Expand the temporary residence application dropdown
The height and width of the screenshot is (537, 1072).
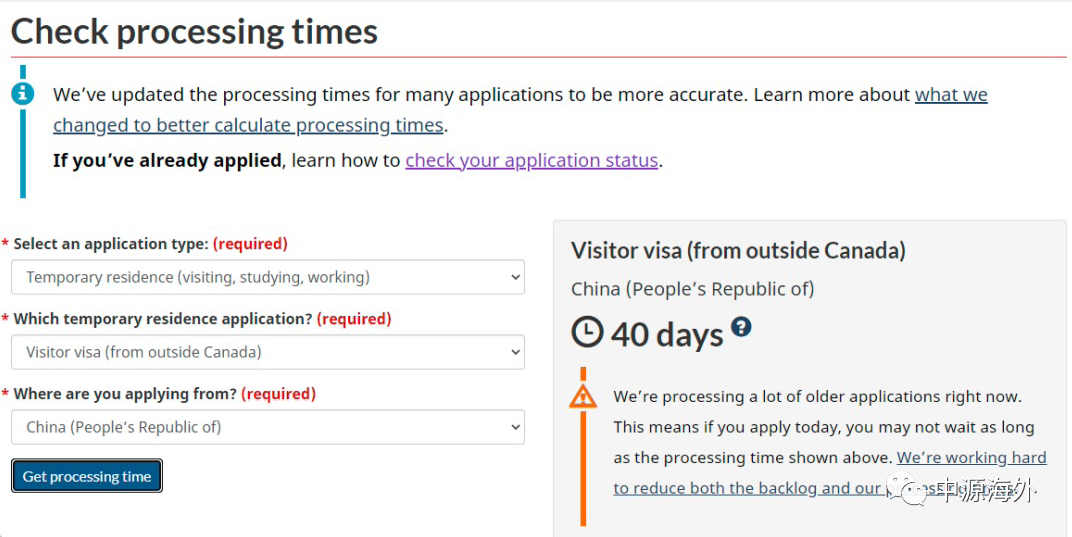[268, 352]
